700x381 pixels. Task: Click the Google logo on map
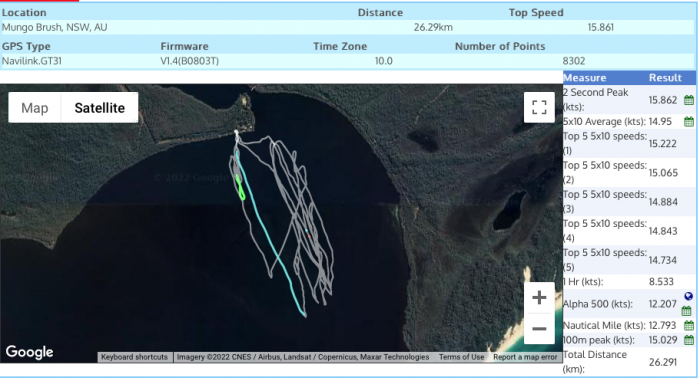pyautogui.click(x=29, y=352)
